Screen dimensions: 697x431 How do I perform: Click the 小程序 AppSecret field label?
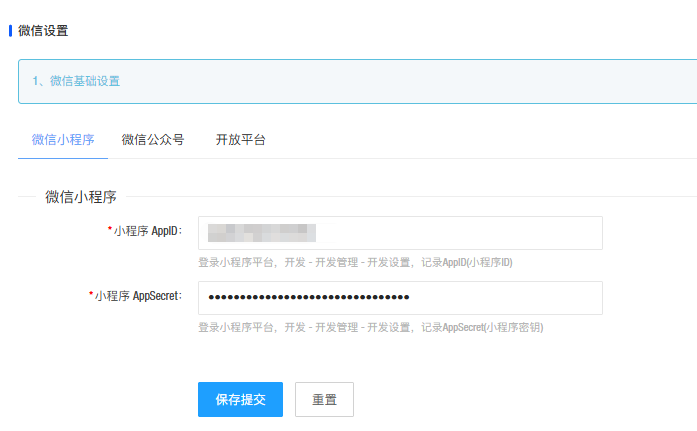click(x=138, y=297)
